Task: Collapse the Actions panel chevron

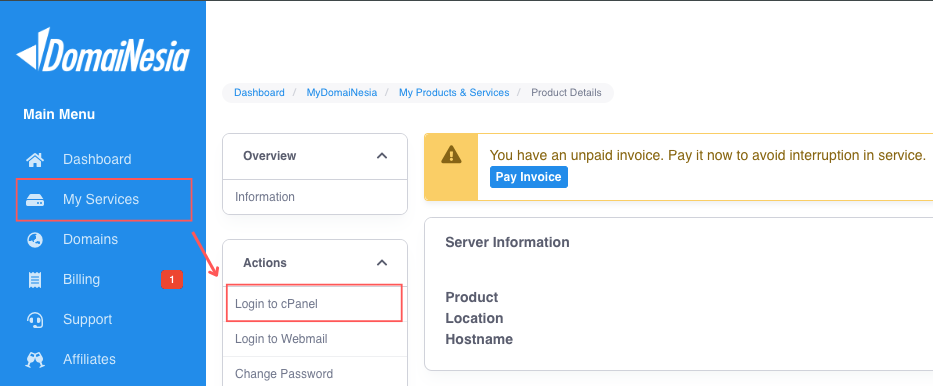Action: [x=382, y=262]
